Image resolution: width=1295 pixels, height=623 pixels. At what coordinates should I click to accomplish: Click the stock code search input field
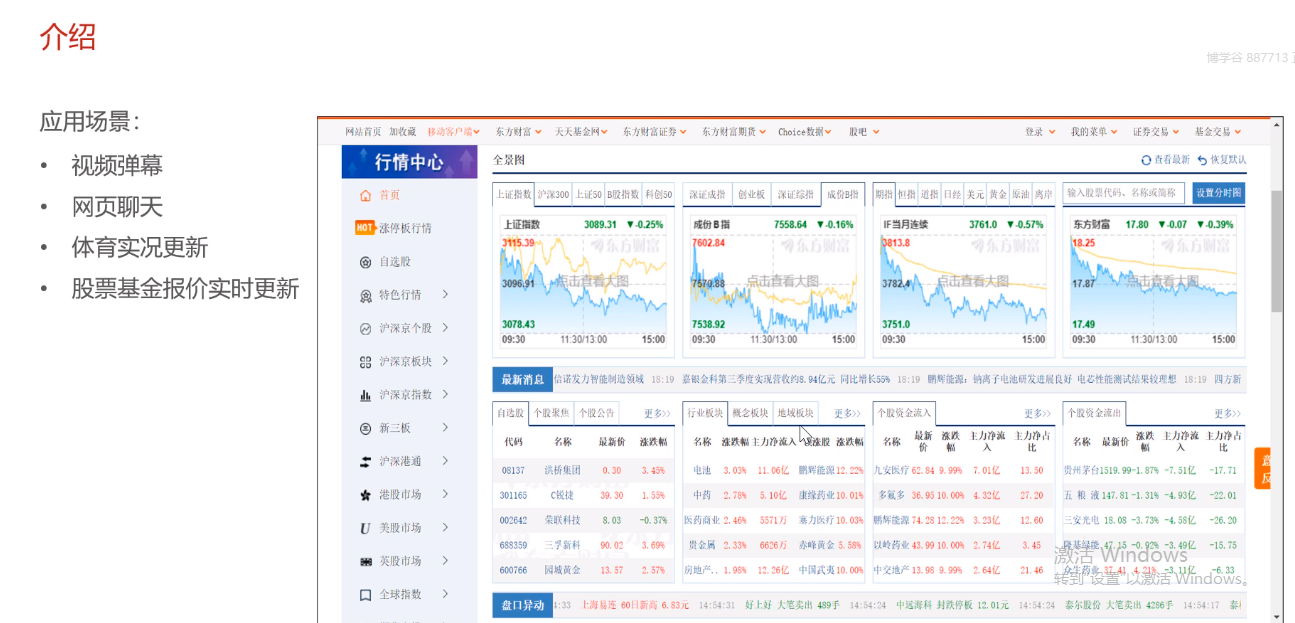click(x=1124, y=193)
